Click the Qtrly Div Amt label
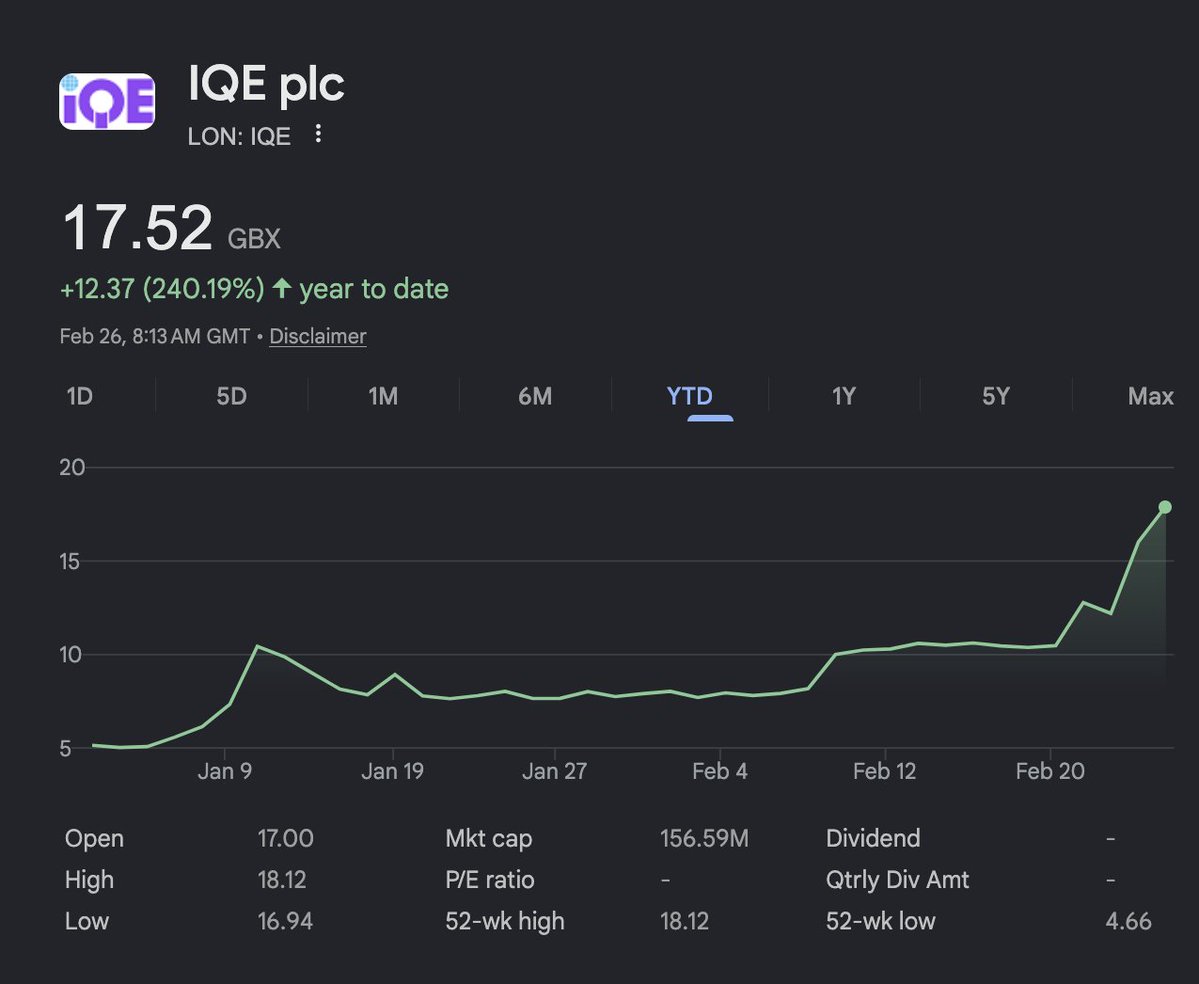Screen dimensions: 1199x984 click(x=897, y=879)
